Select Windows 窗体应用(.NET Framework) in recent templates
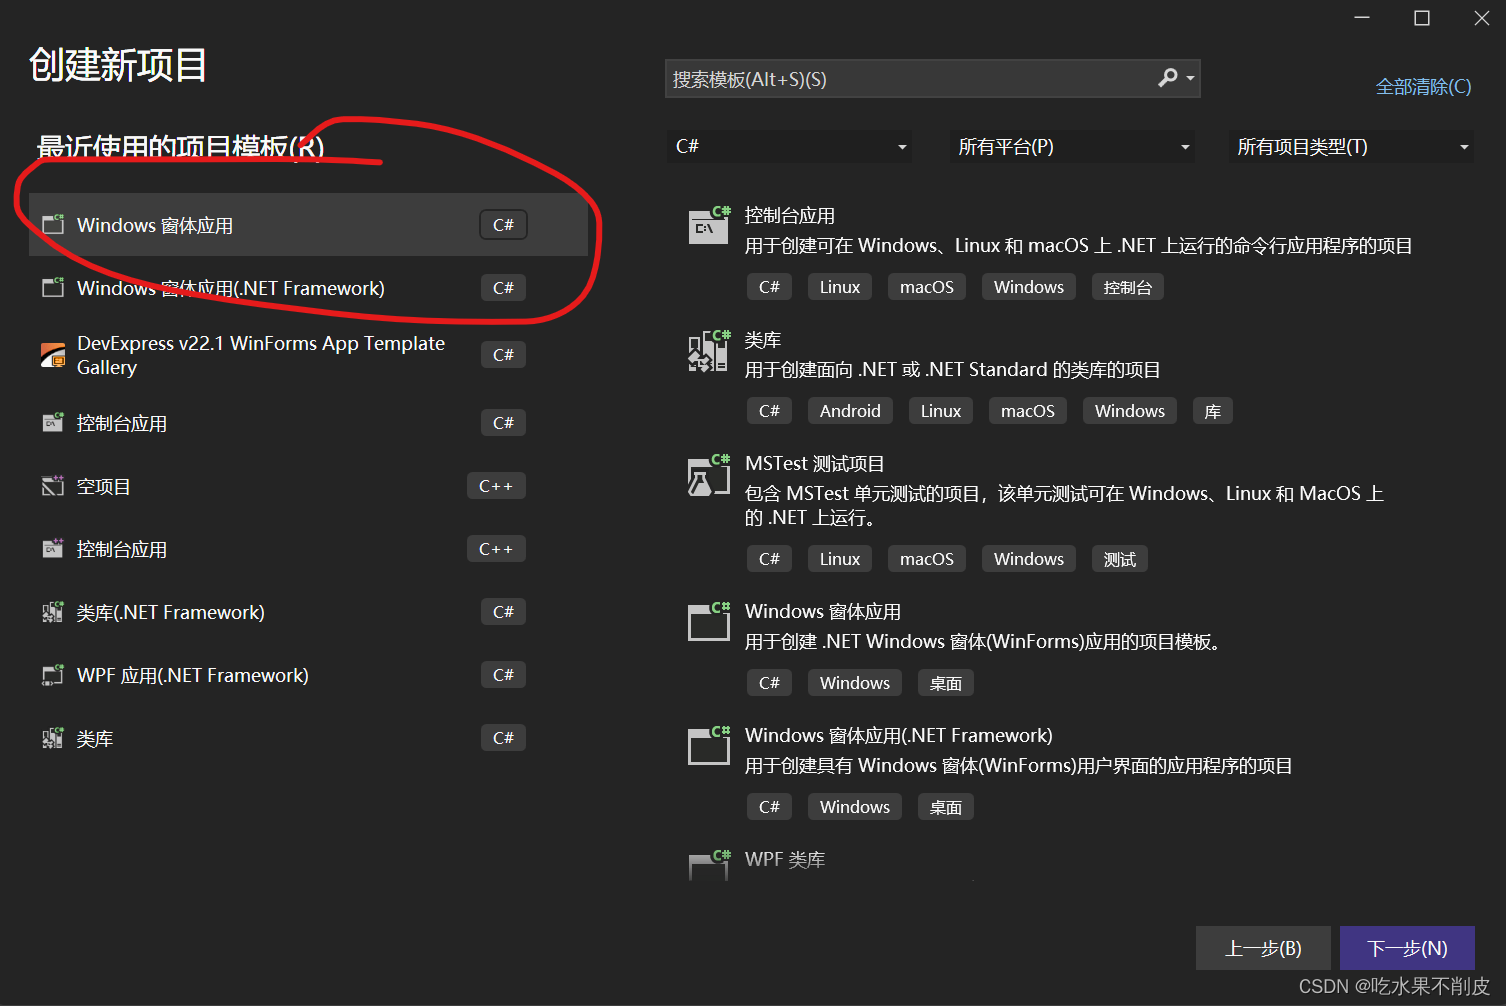Screen dimensions: 1506x1006 (308, 288)
